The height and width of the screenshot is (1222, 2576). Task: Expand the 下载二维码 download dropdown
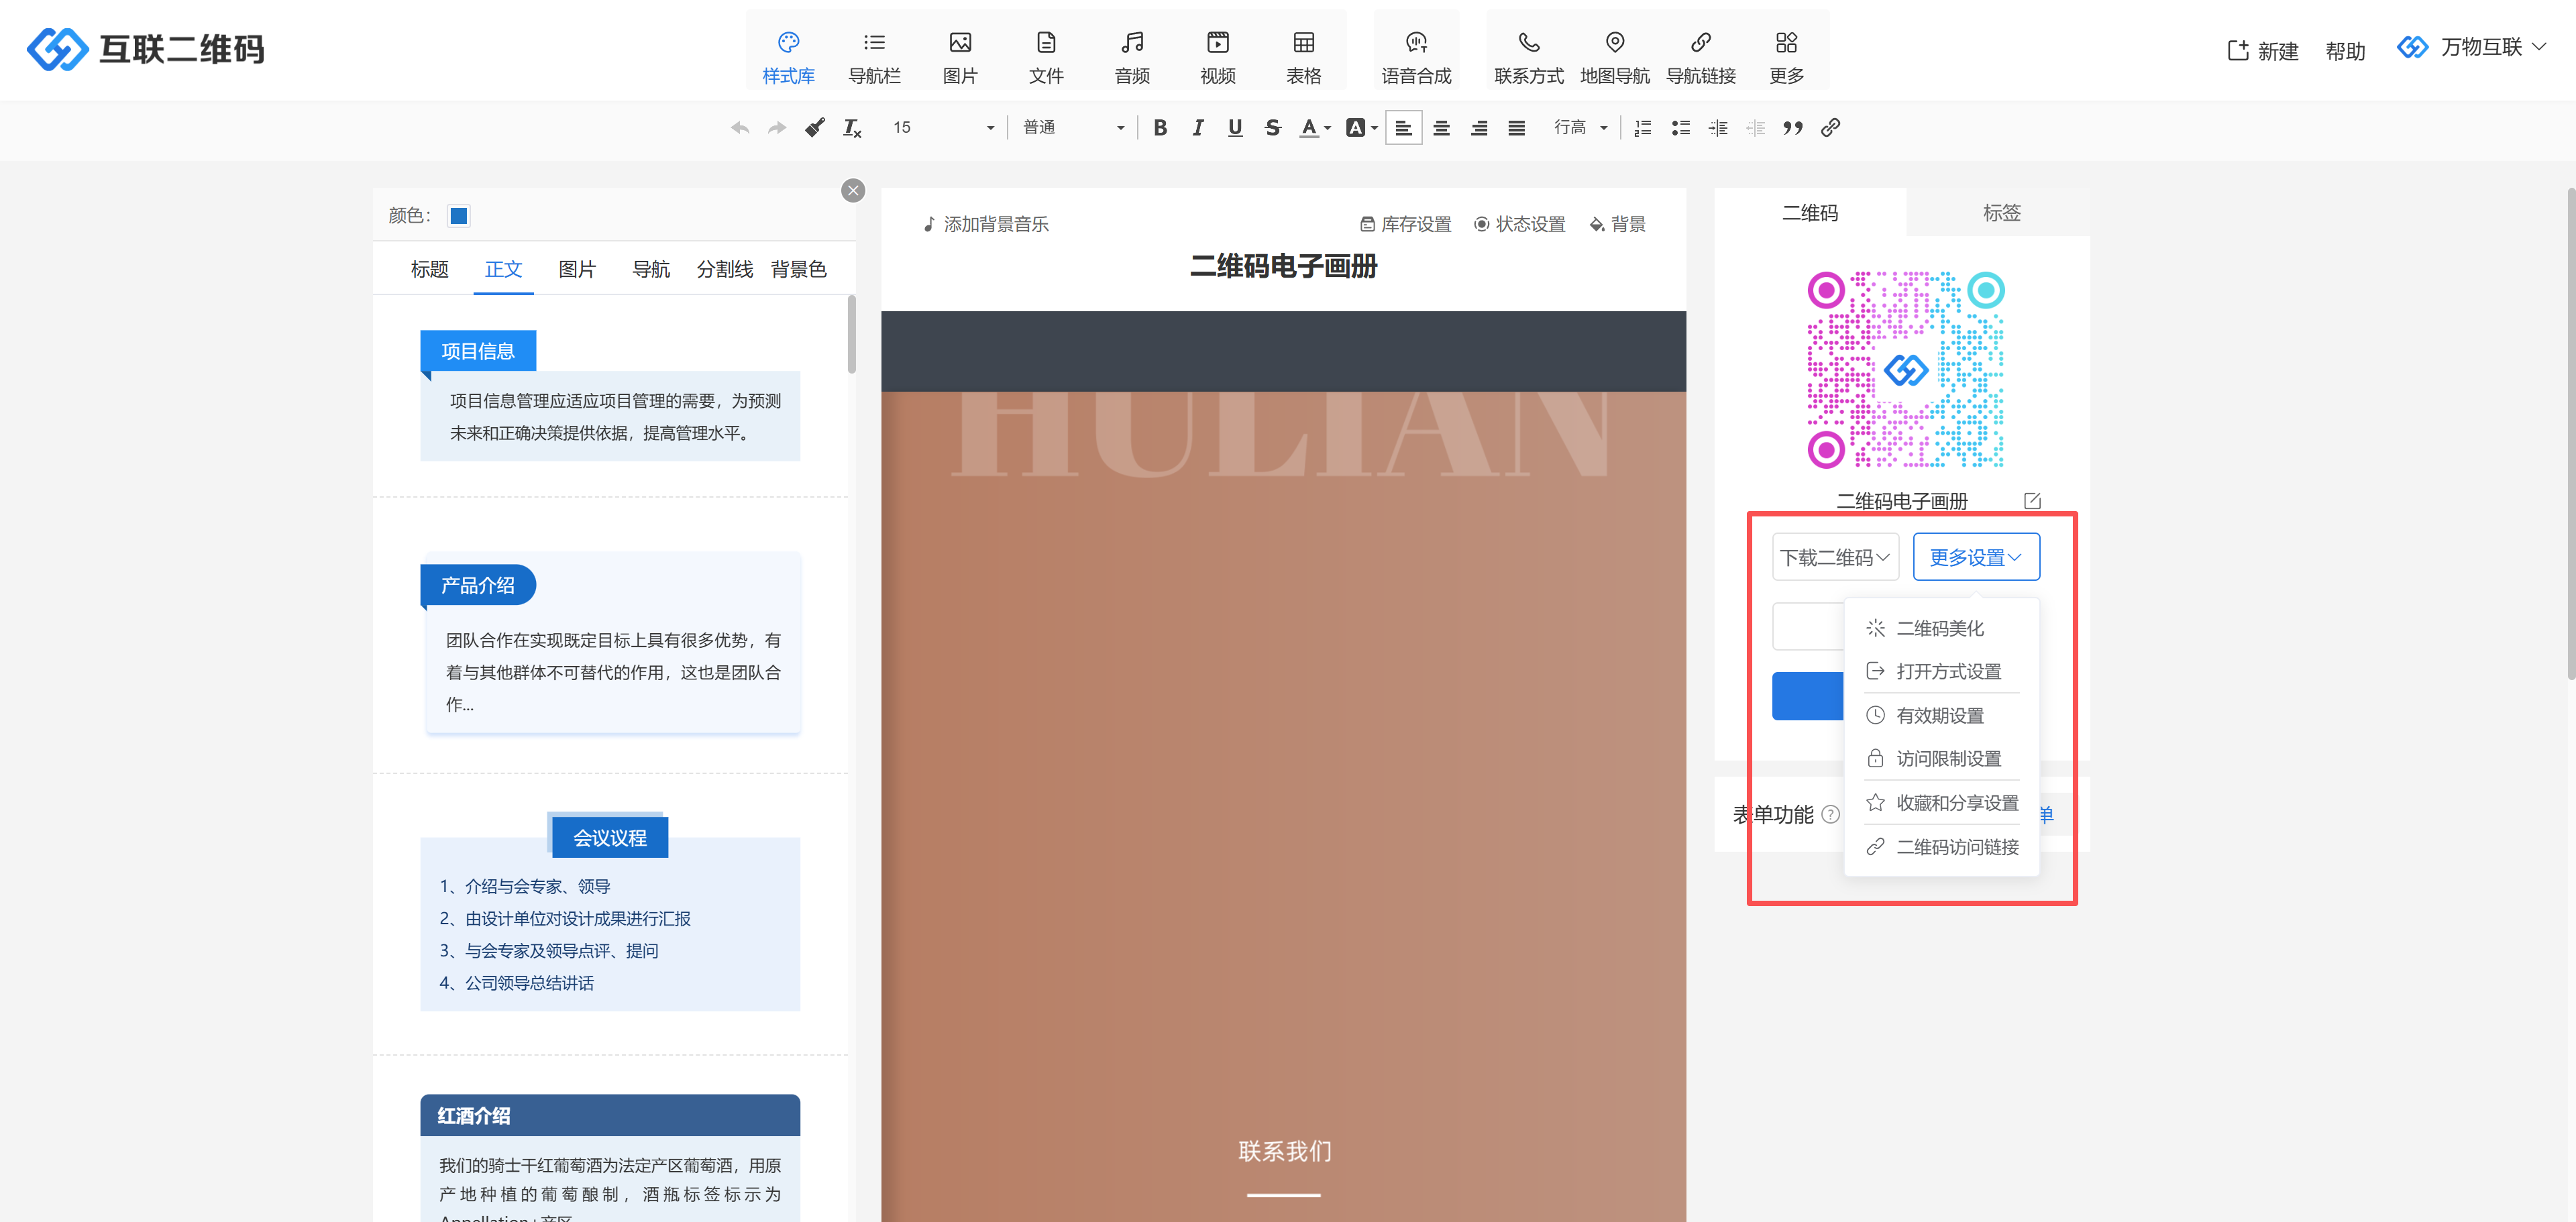tap(1834, 557)
